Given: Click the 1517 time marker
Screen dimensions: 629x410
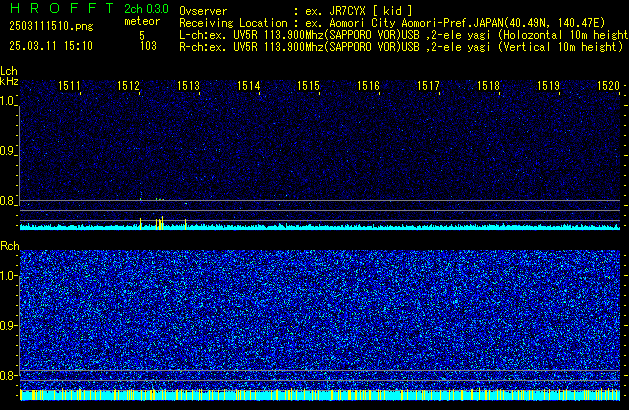Looking at the screenshot, I should pos(428,86).
